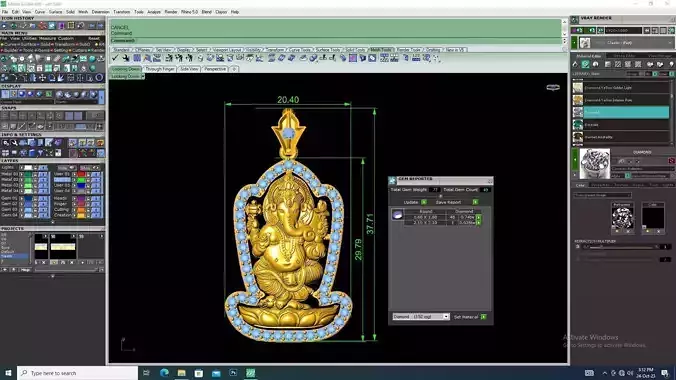Image resolution: width=676 pixels, height=380 pixels.
Task: Open Microsoft Edge from the taskbar
Action: click(x=164, y=373)
